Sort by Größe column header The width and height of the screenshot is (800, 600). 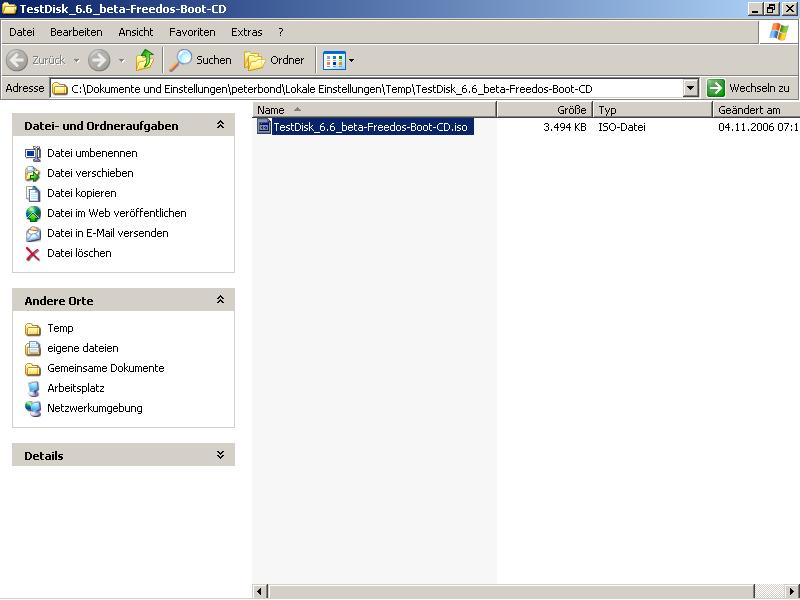coord(544,110)
